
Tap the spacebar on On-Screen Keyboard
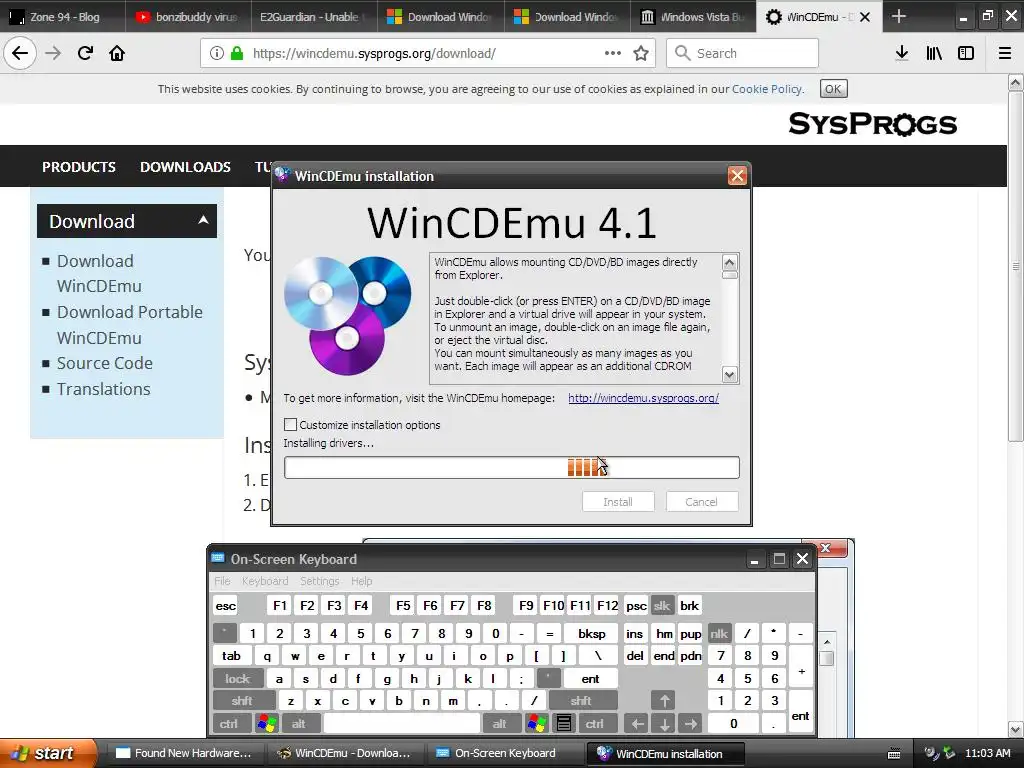click(402, 724)
